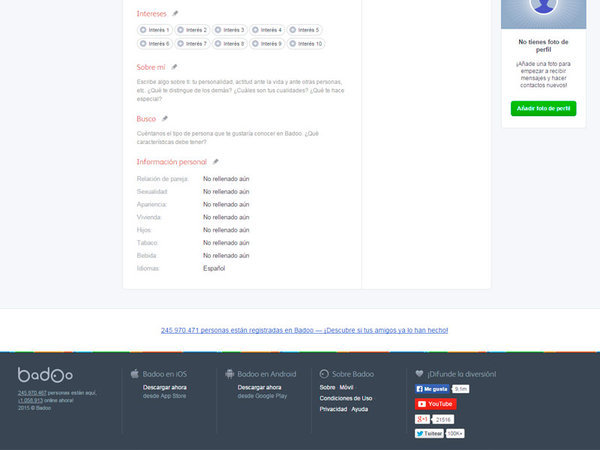Click the Android robot icon

point(230,374)
